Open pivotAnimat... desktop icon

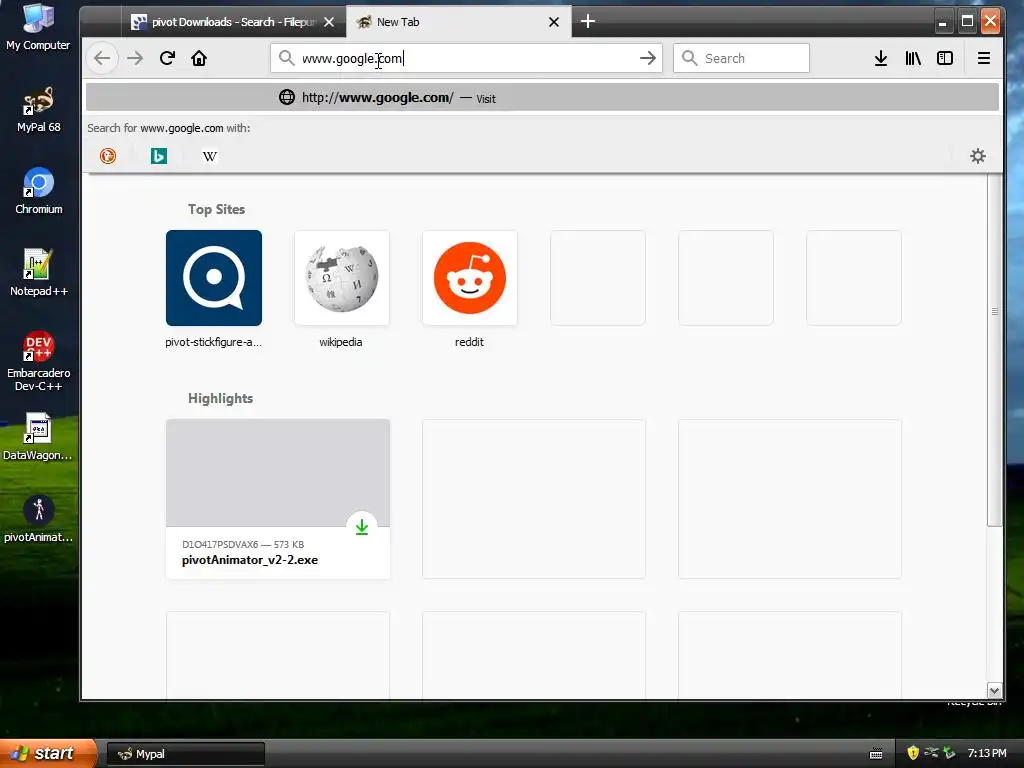pyautogui.click(x=38, y=519)
